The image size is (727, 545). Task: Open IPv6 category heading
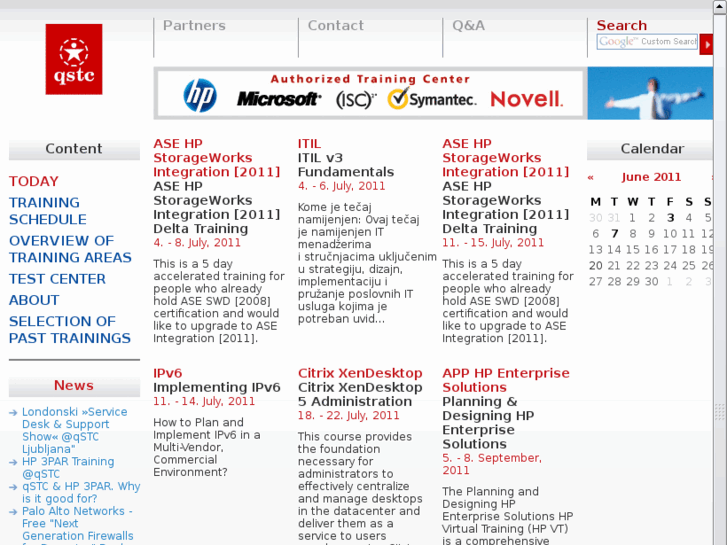(167, 373)
